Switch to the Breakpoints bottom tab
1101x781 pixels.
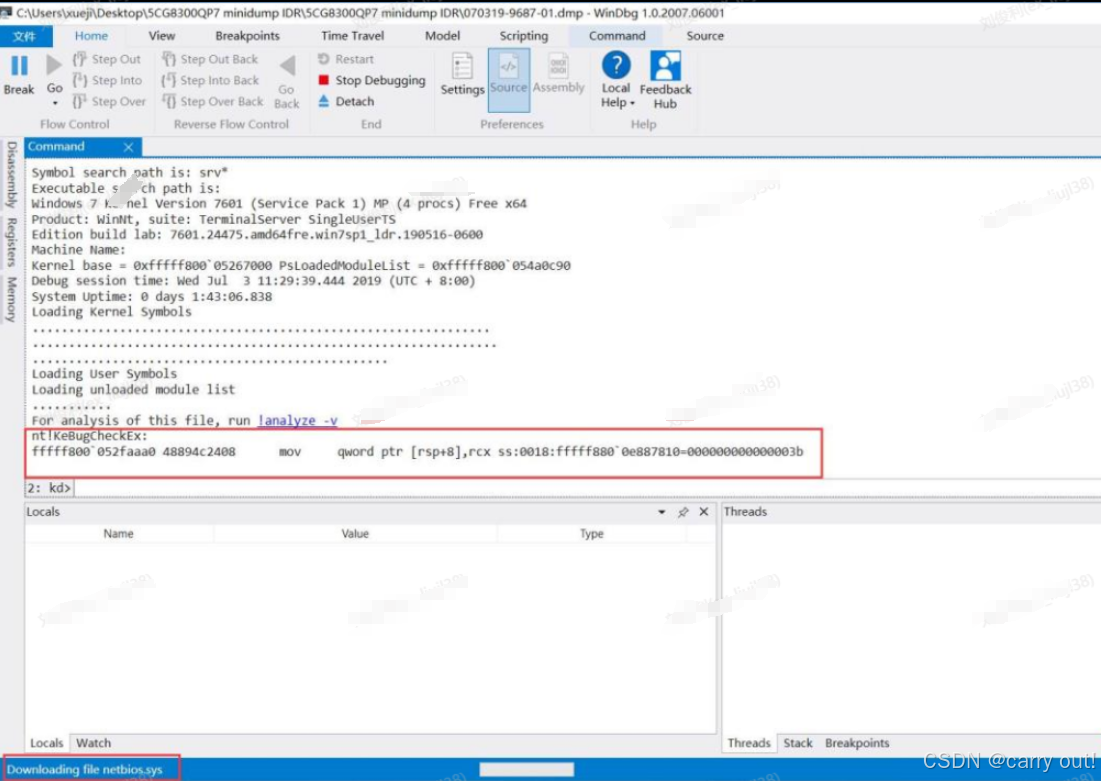click(x=857, y=743)
